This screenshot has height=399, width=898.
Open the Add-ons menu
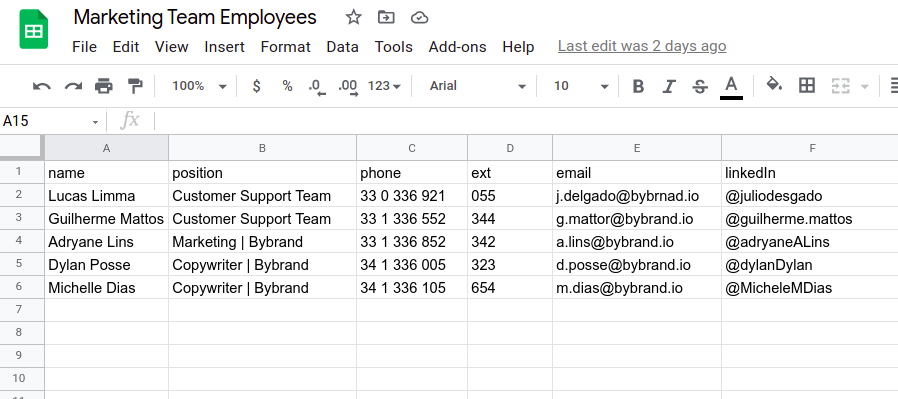[458, 47]
